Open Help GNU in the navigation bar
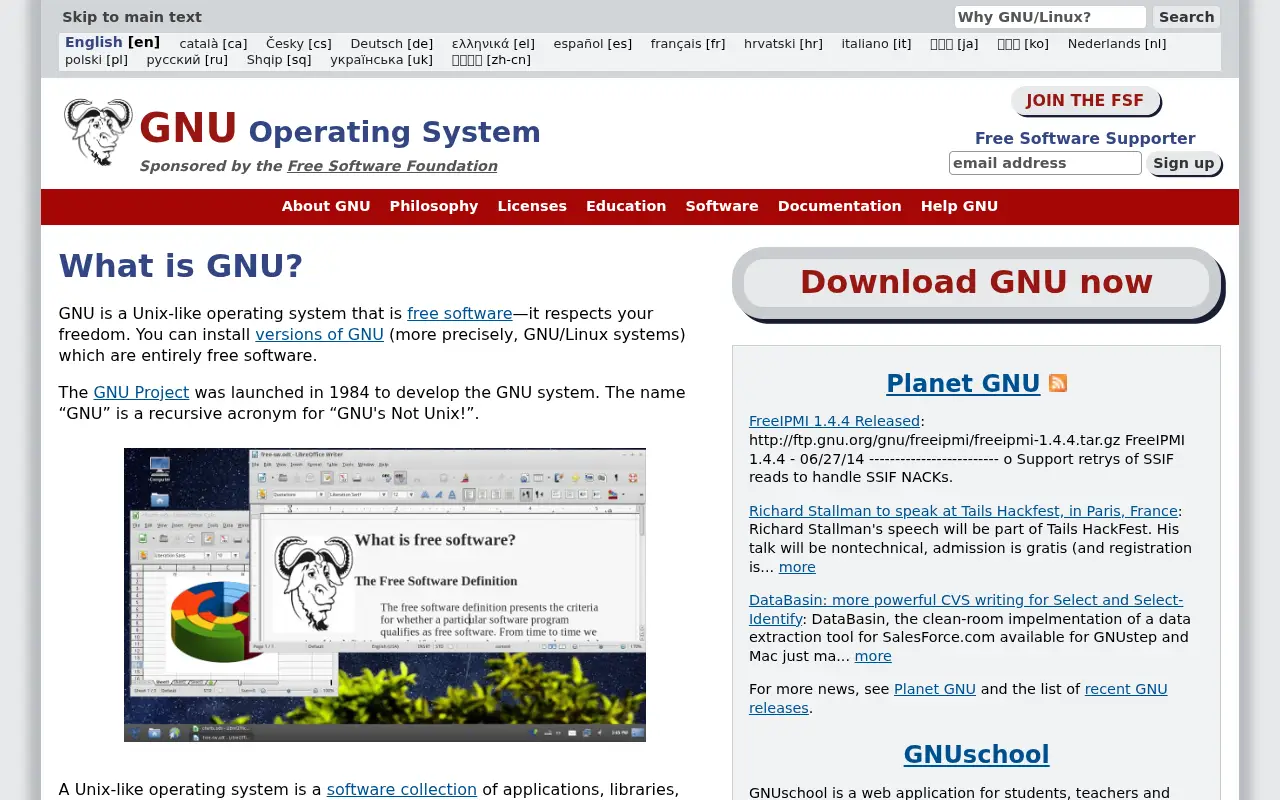Viewport: 1280px width, 800px height. tap(959, 206)
